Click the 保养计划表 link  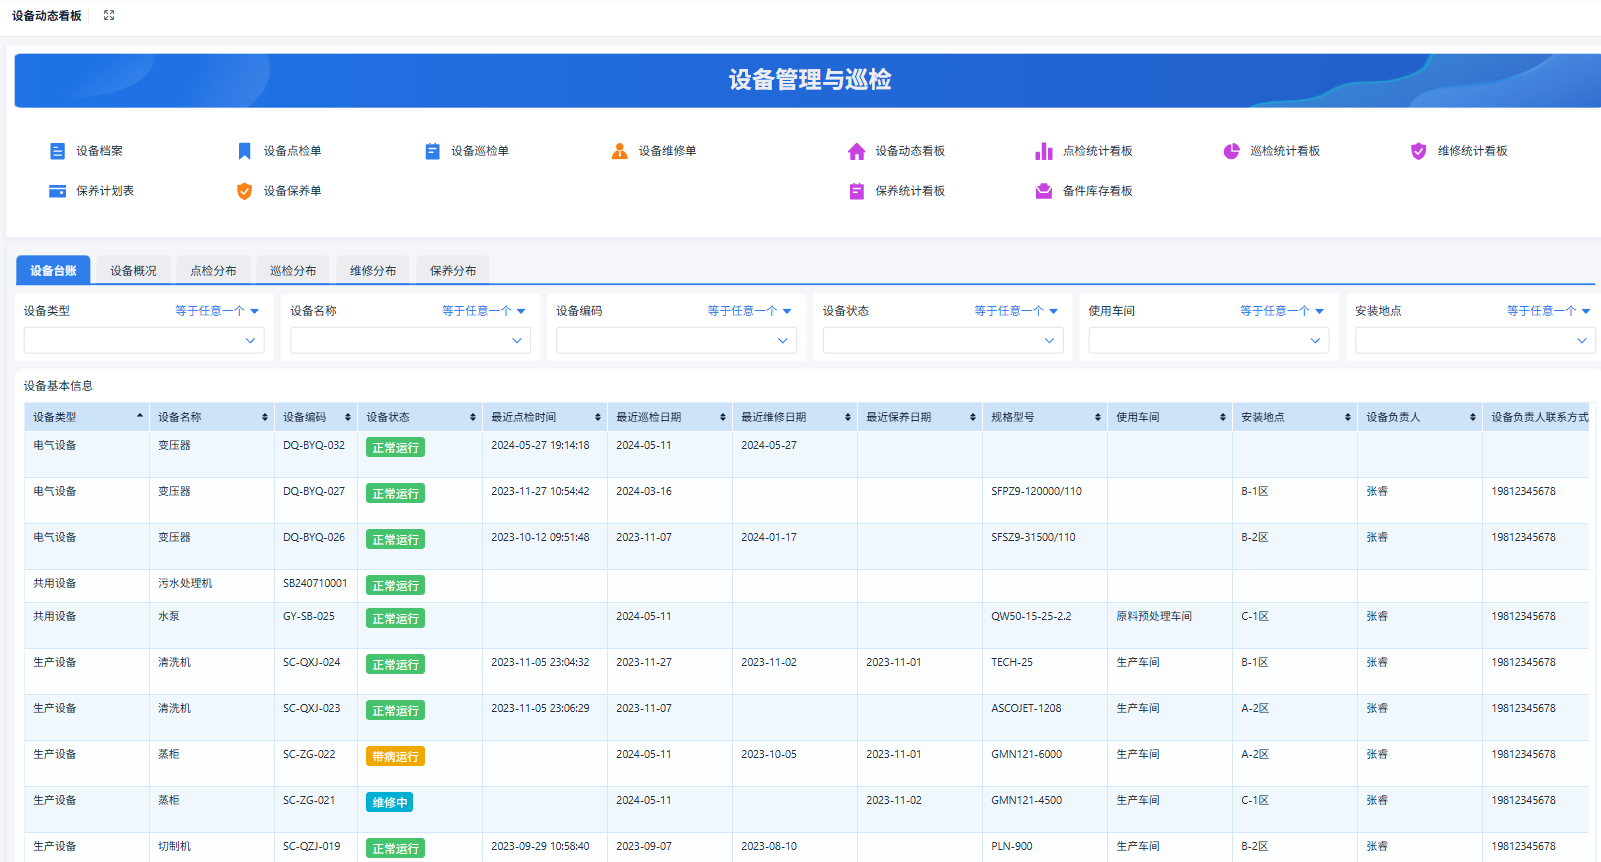105,191
